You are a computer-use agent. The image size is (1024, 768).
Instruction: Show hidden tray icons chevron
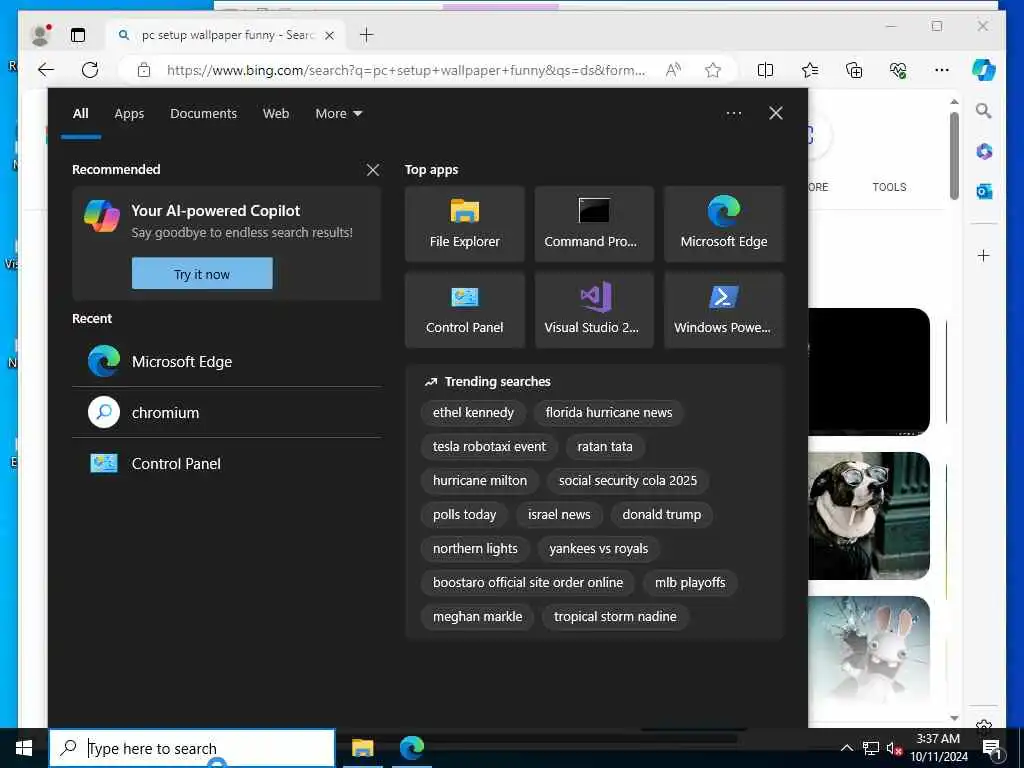(x=846, y=748)
